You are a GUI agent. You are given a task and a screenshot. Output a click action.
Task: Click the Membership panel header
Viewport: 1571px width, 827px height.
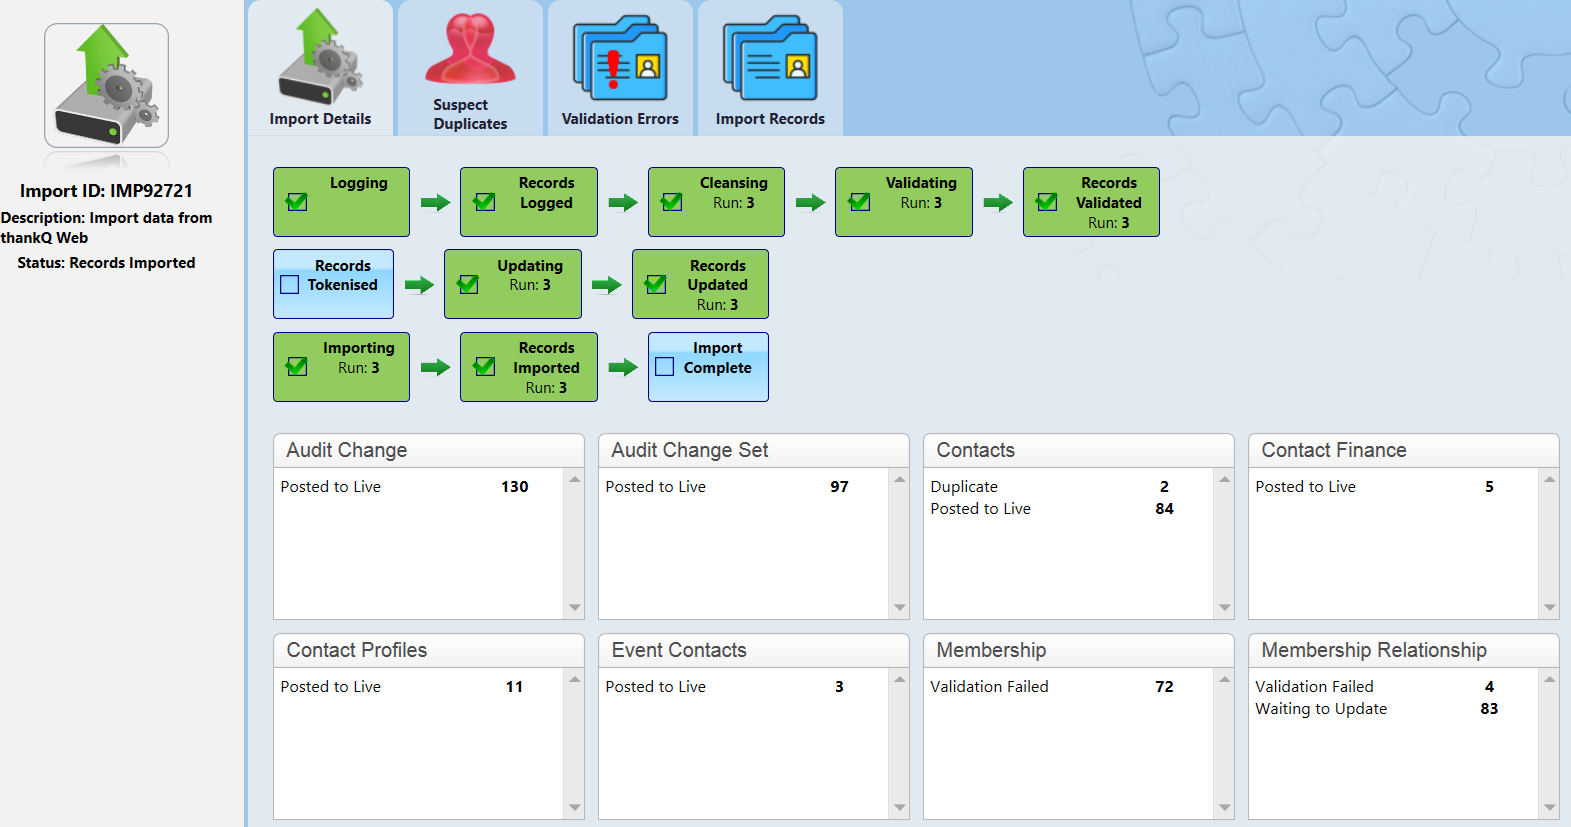click(x=1078, y=650)
